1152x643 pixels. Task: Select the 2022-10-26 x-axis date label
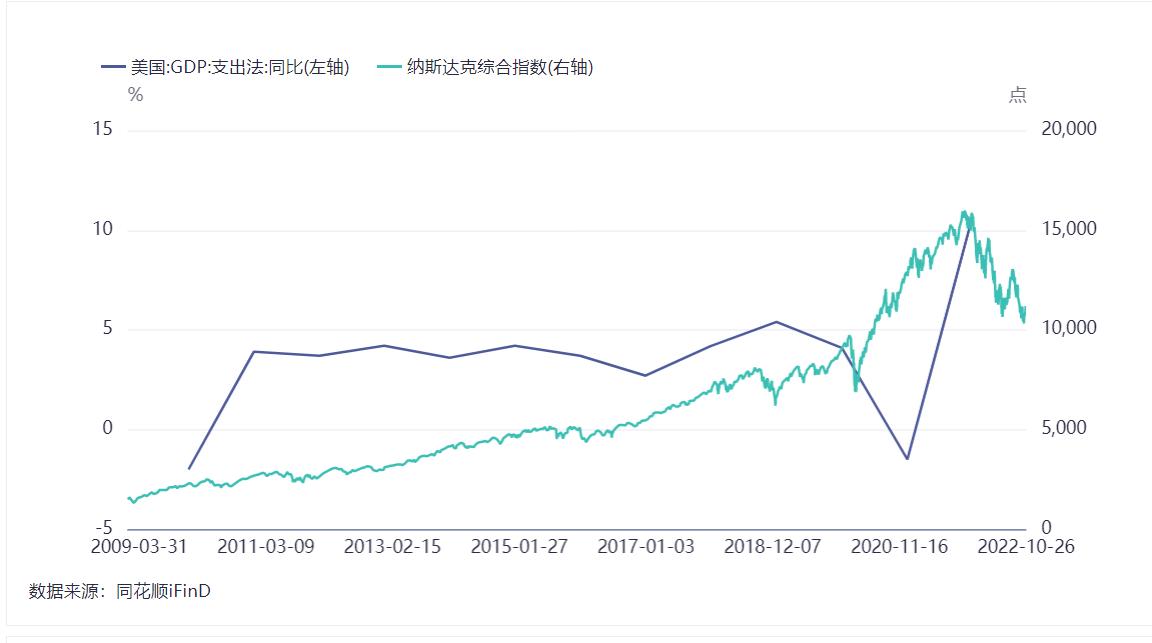tap(1026, 547)
